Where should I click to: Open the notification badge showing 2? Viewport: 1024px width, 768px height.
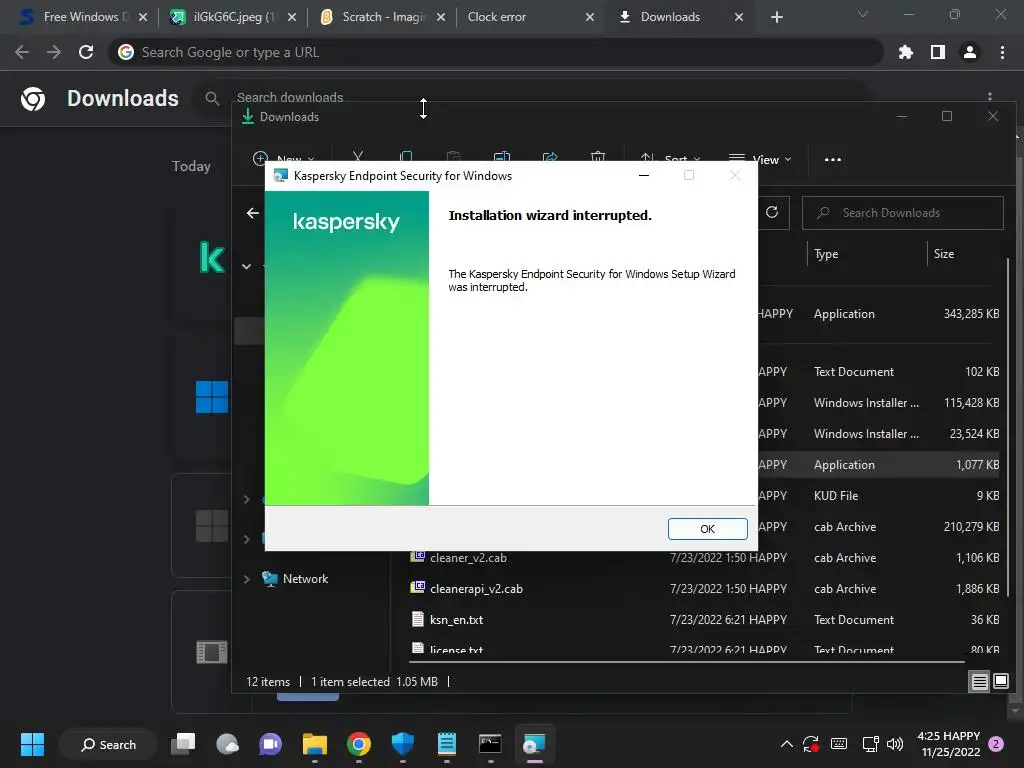[x=996, y=744]
